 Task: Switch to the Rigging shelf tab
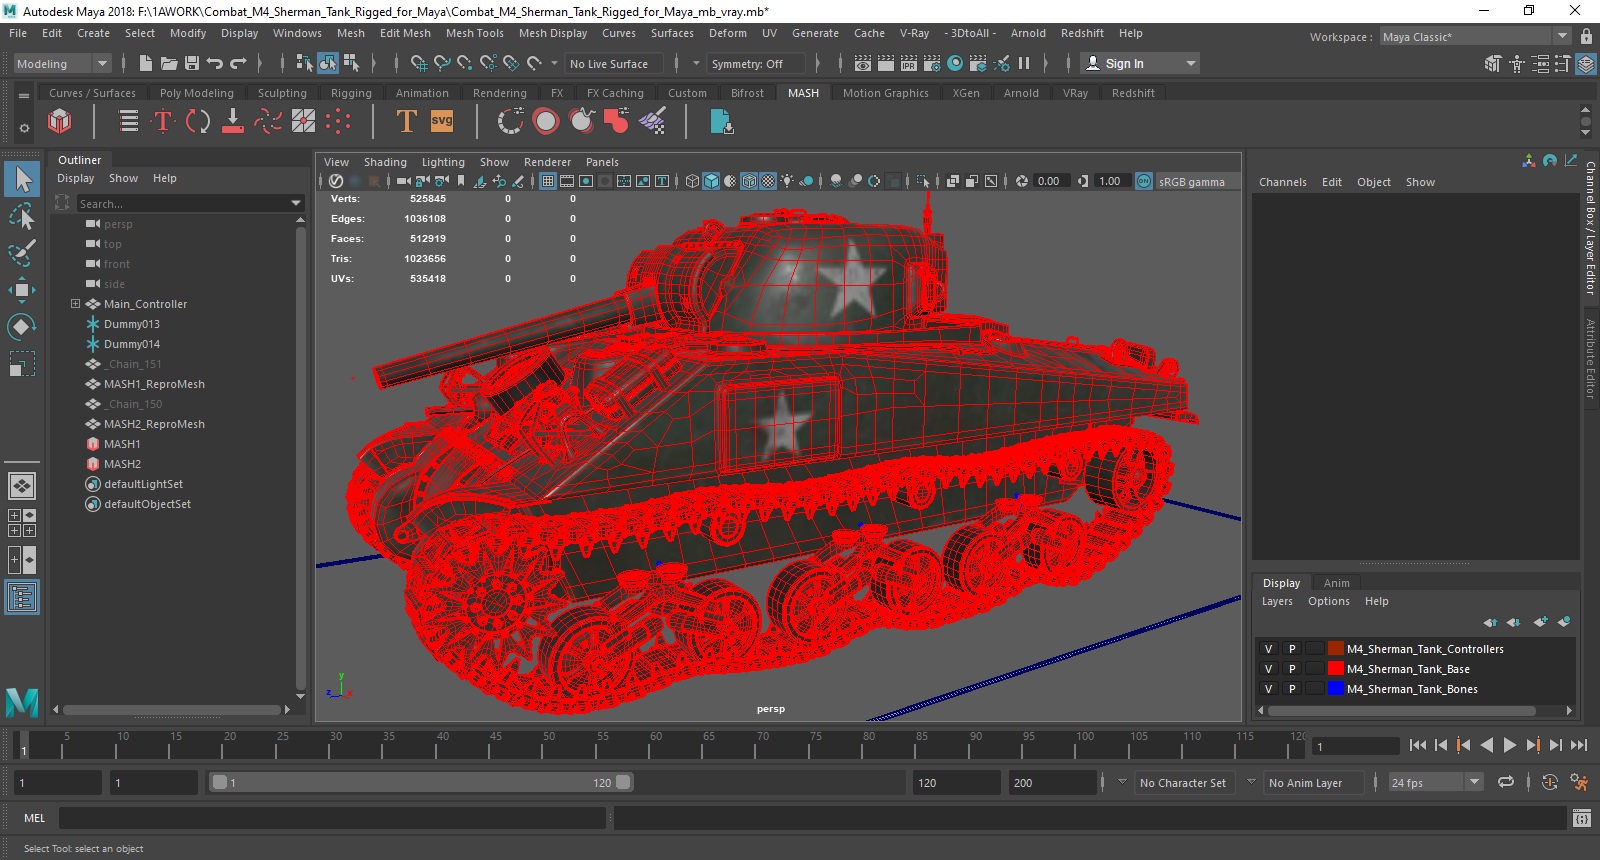point(351,93)
